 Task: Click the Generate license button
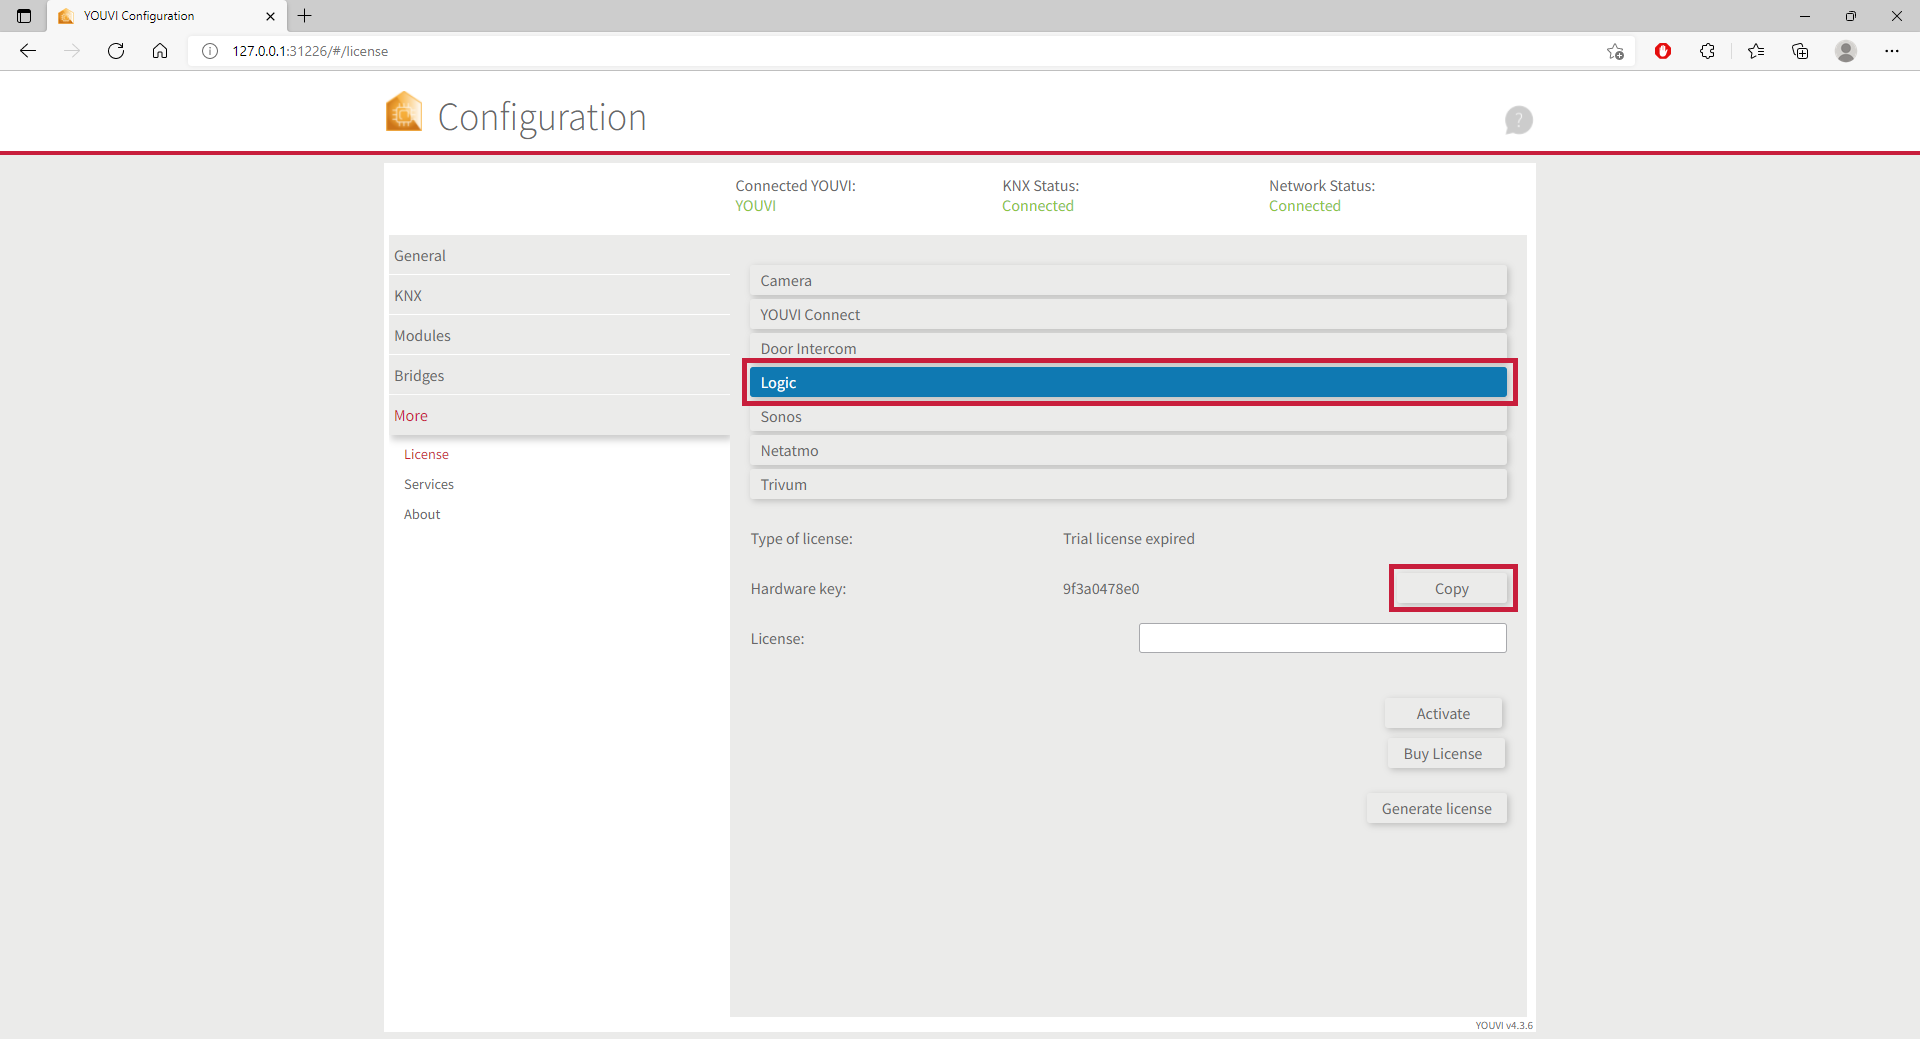click(x=1437, y=809)
